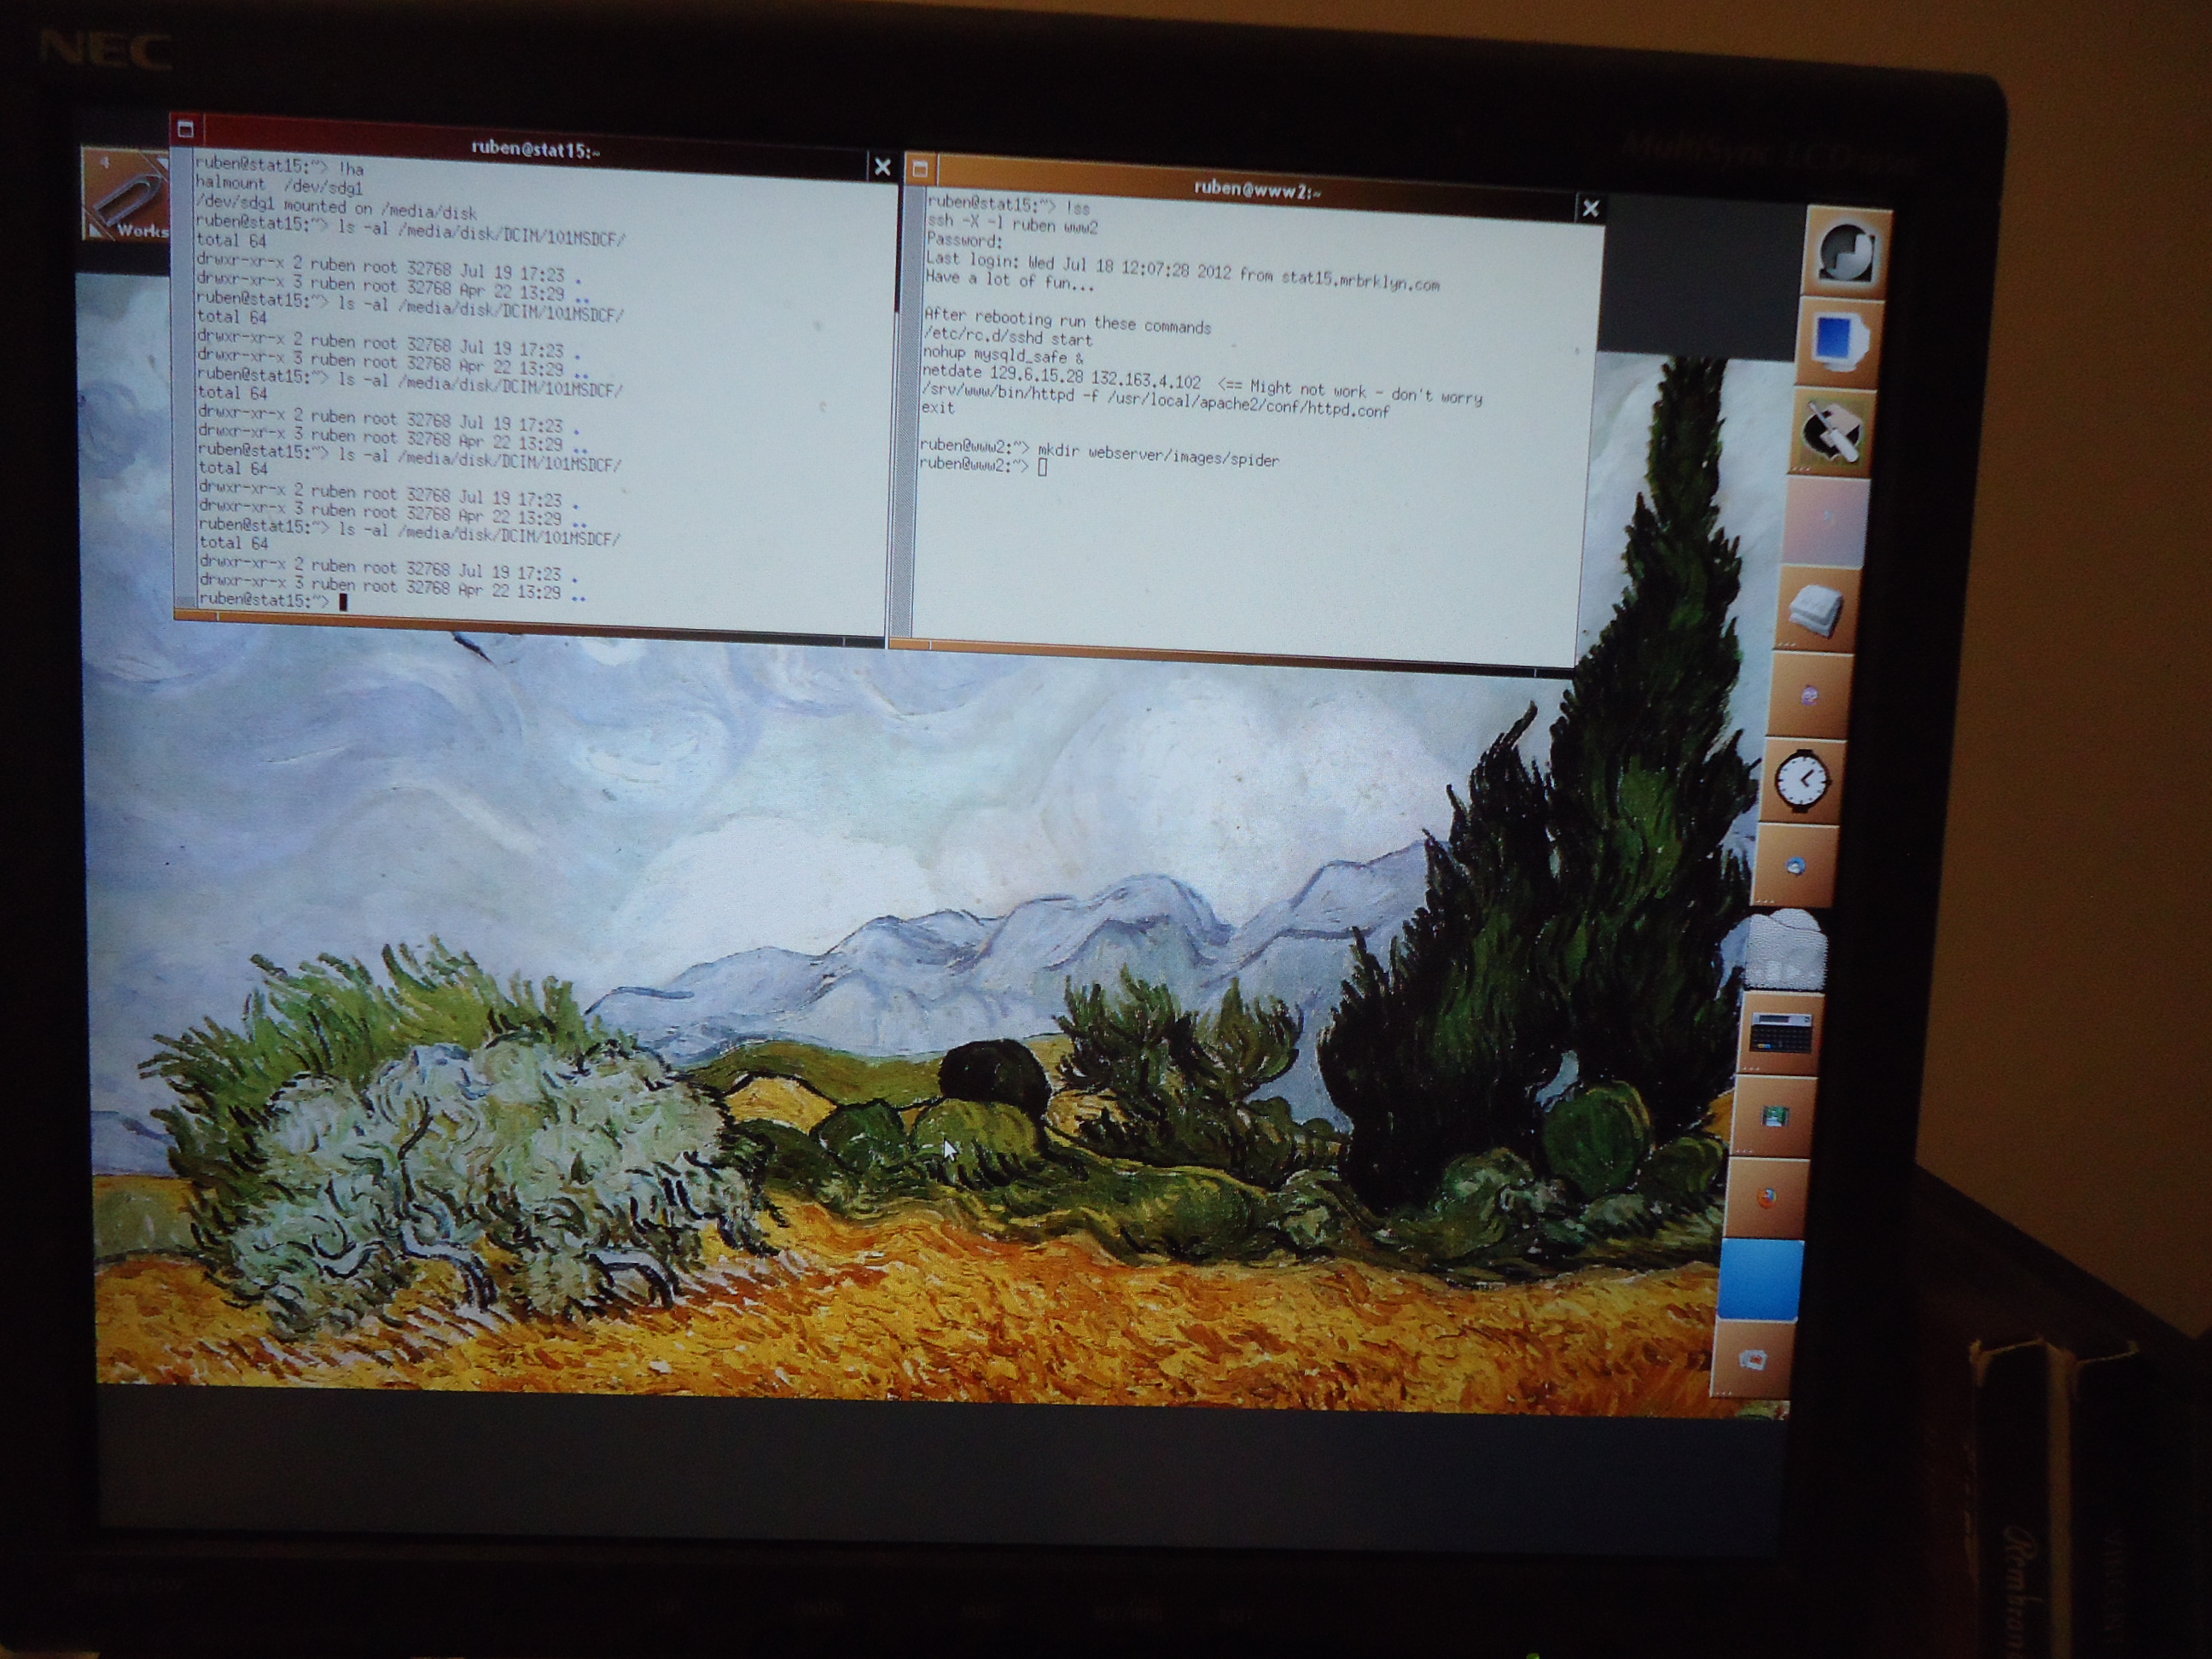Open Window Maker preferences screwdriver icon
Screen dimensions: 2212x1659
click(1833, 432)
